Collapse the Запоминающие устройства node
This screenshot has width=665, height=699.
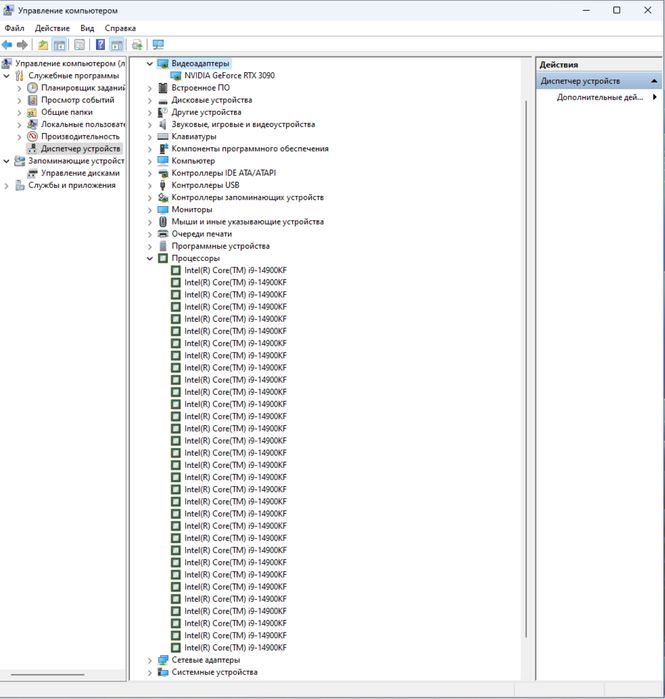pos(7,161)
